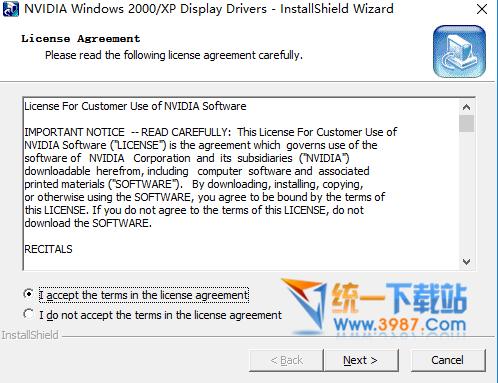The height and width of the screenshot is (383, 498).
Task: Close the InstallShield Wizard window
Action: point(482,9)
